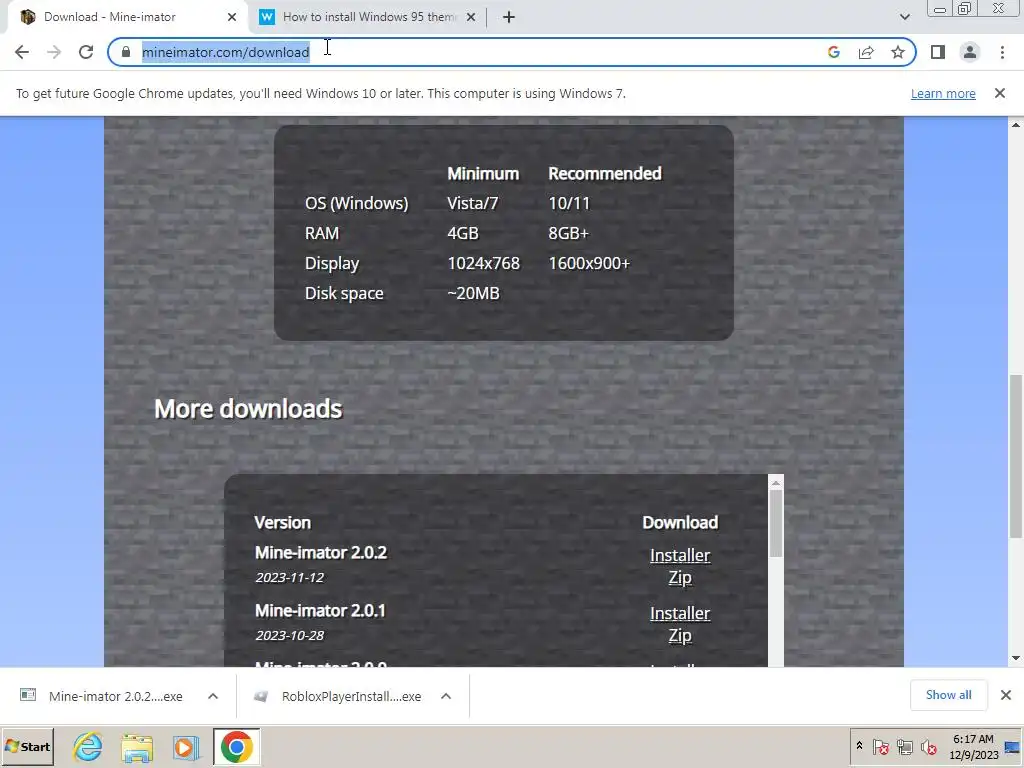The height and width of the screenshot is (768, 1024).
Task: Dismiss the Chrome update notification bar
Action: click(x=1000, y=93)
